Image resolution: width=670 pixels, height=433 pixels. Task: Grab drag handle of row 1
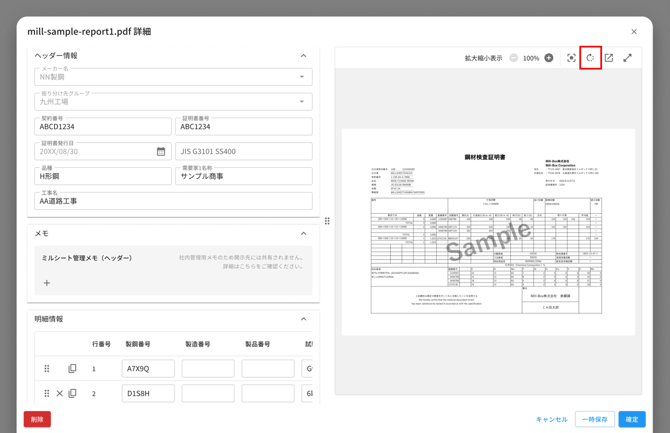click(47, 368)
